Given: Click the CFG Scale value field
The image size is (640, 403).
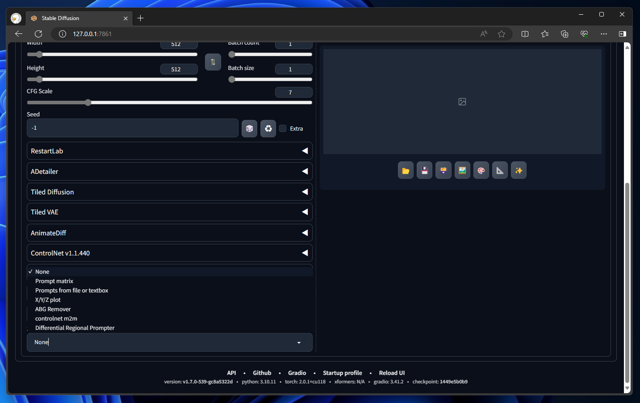Looking at the screenshot, I should tap(293, 93).
